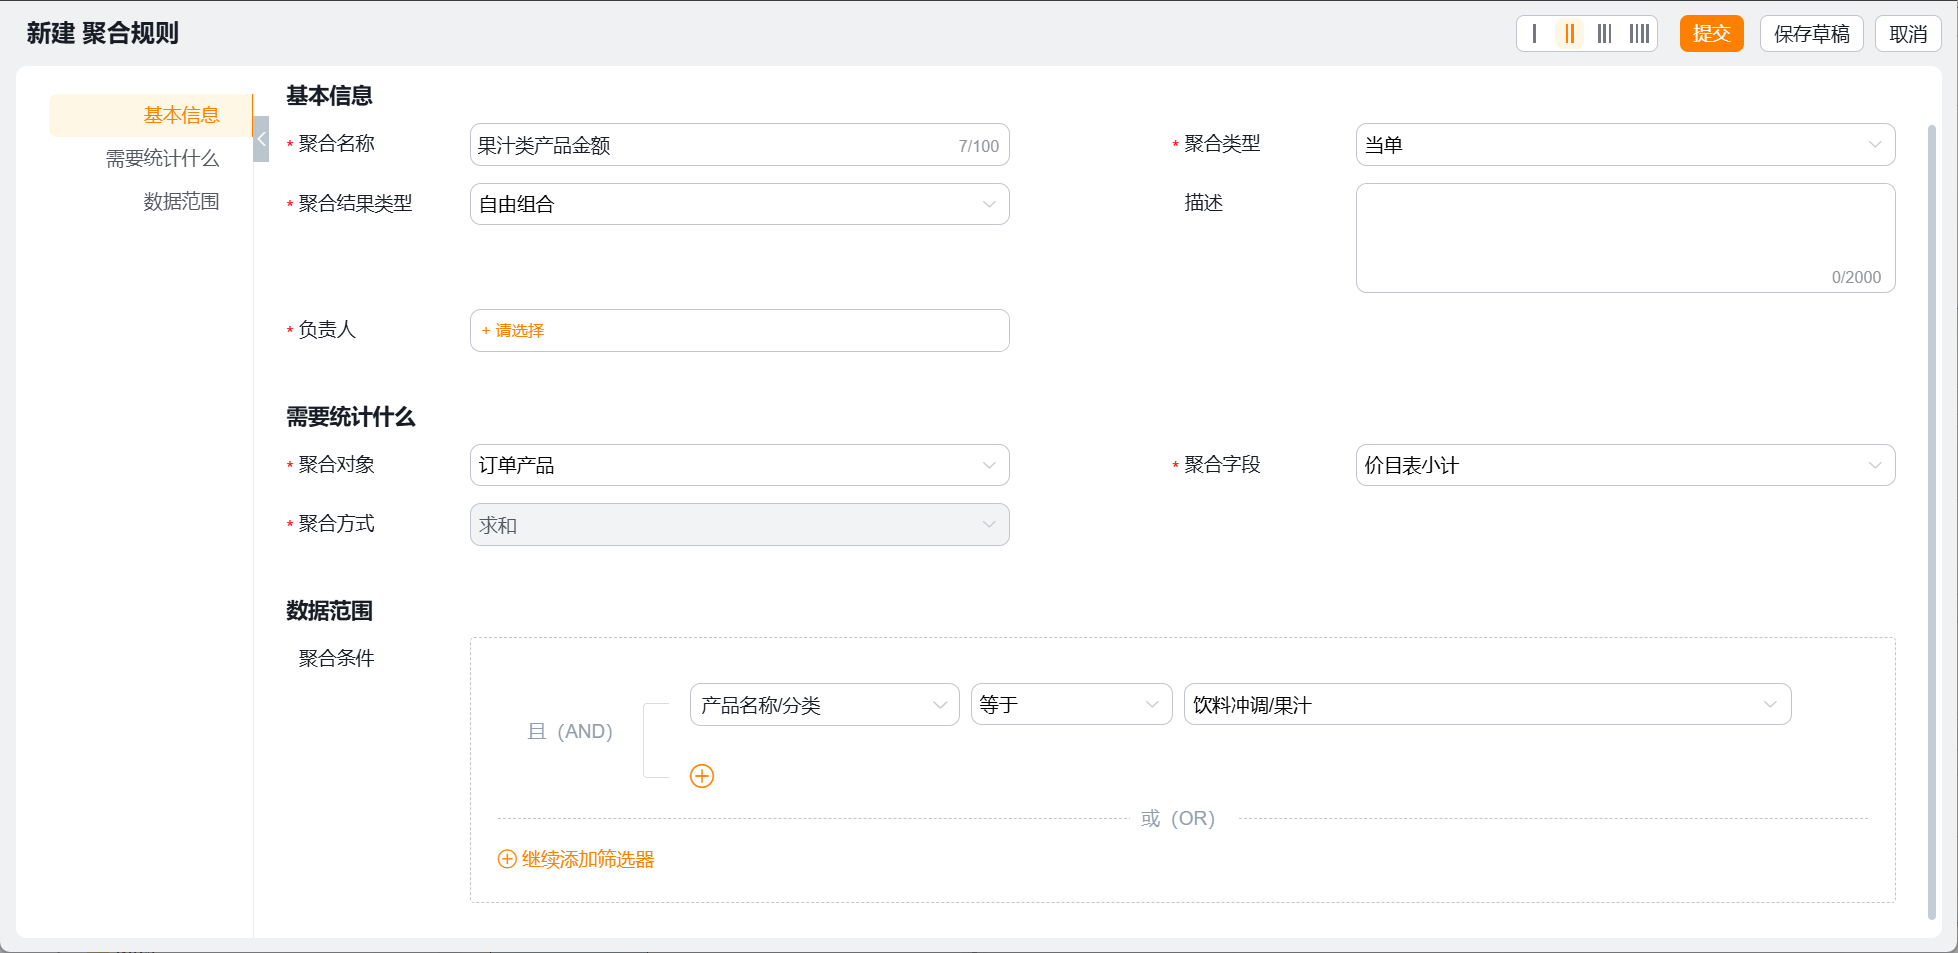1958x953 pixels.
Task: Click + 请选择 to choose 负责人
Action: pyautogui.click(x=513, y=330)
